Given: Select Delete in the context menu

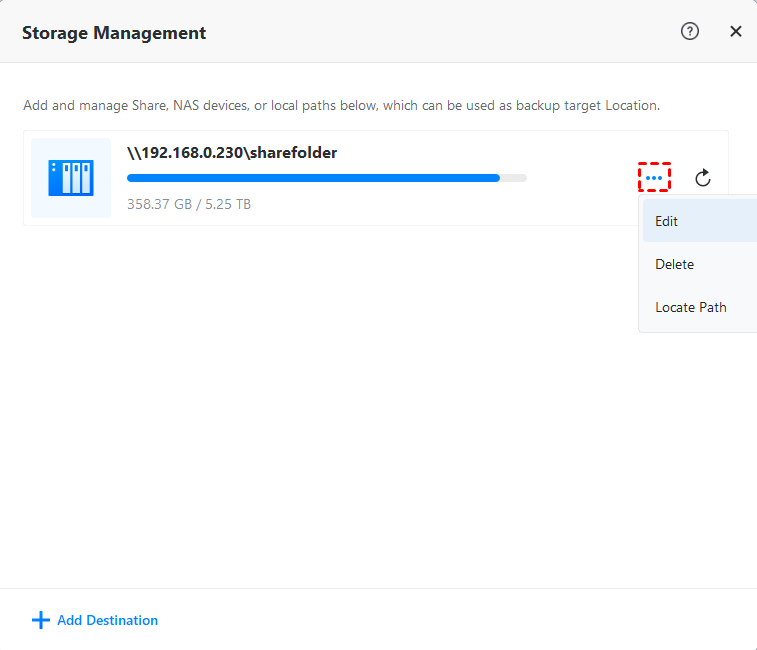Looking at the screenshot, I should (x=674, y=264).
